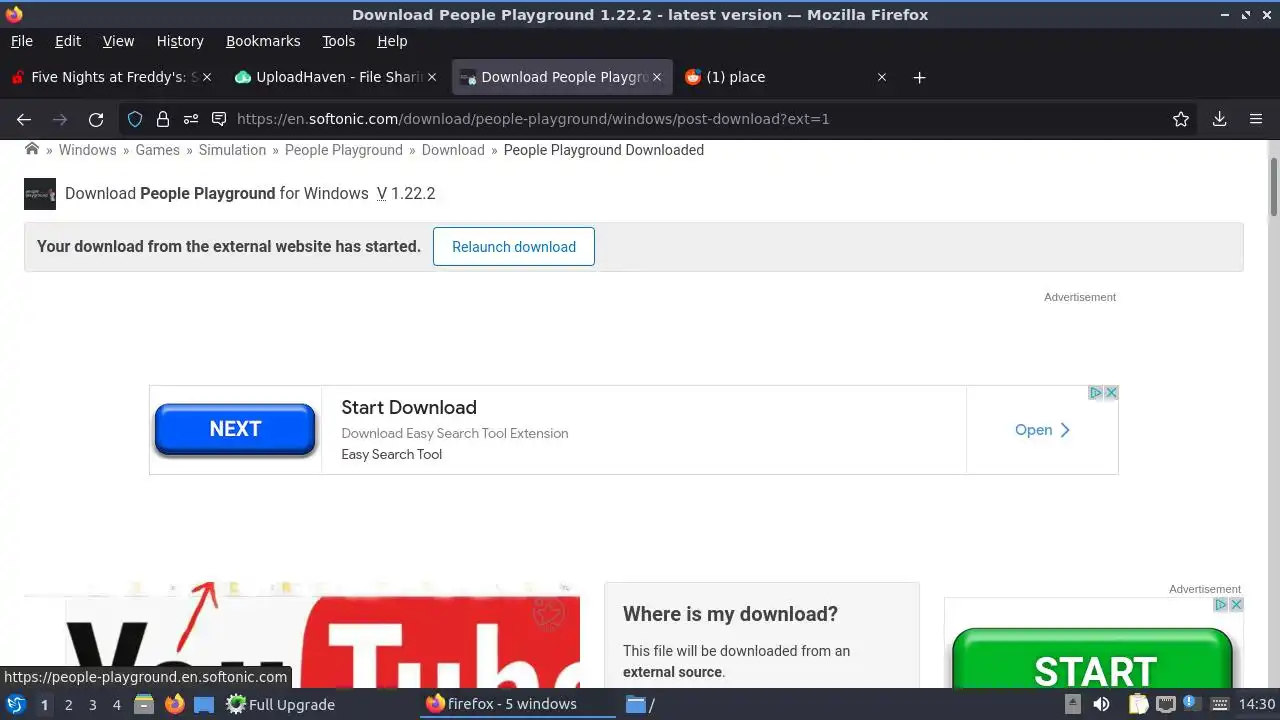Click the Start Download ad headline
1280x720 pixels.
pyautogui.click(x=409, y=407)
